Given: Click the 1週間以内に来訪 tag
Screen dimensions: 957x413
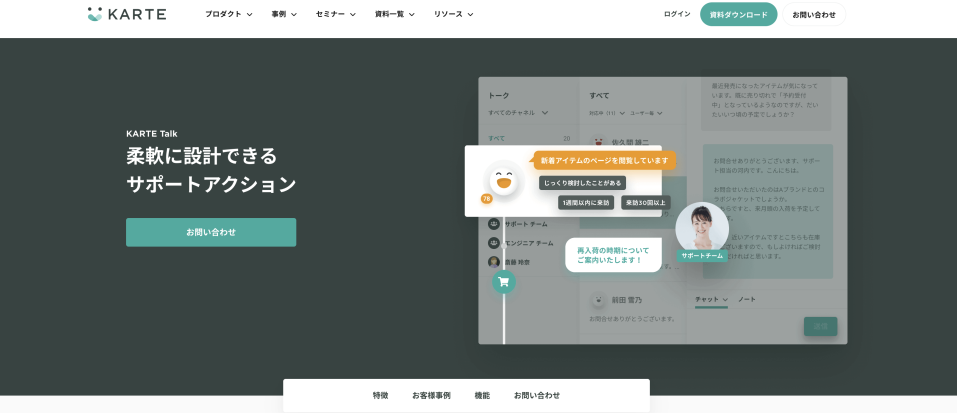Looking at the screenshot, I should coord(586,203).
